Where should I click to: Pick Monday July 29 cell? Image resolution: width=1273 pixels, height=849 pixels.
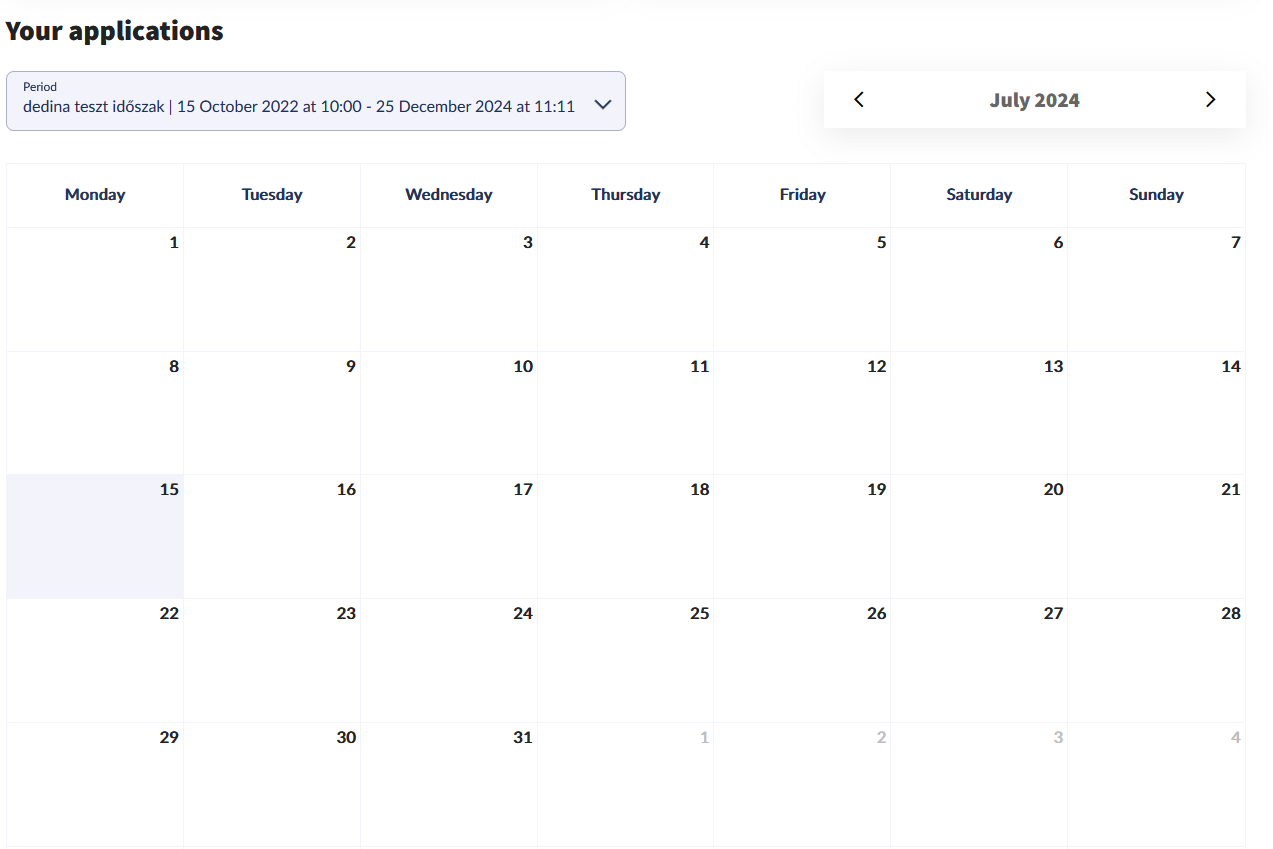coord(95,784)
